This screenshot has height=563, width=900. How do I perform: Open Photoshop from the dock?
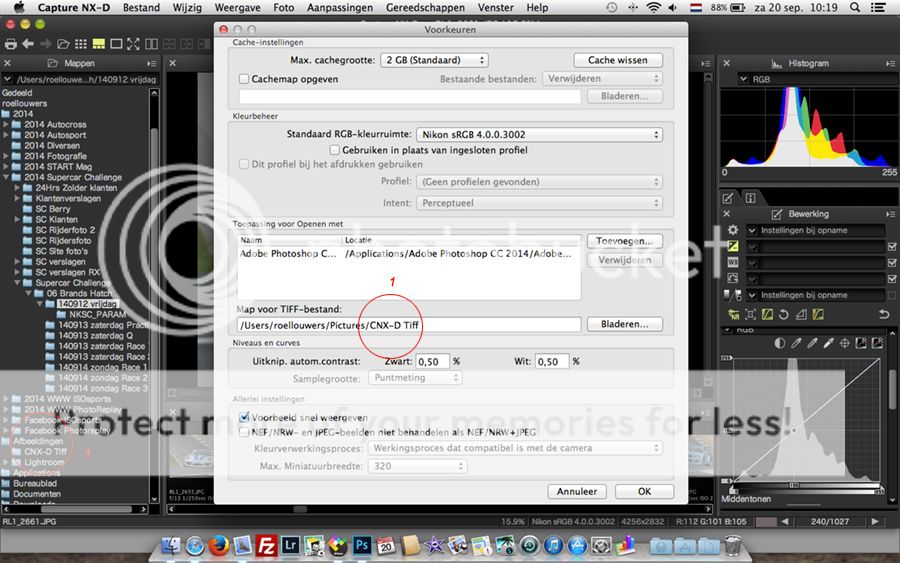tap(362, 545)
